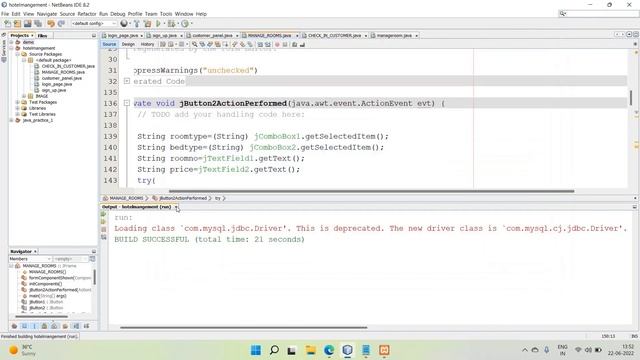Viewport: 640px width, 360px height.
Task: Click the Quick Search magnifier icon
Action: click(x=562, y=13)
